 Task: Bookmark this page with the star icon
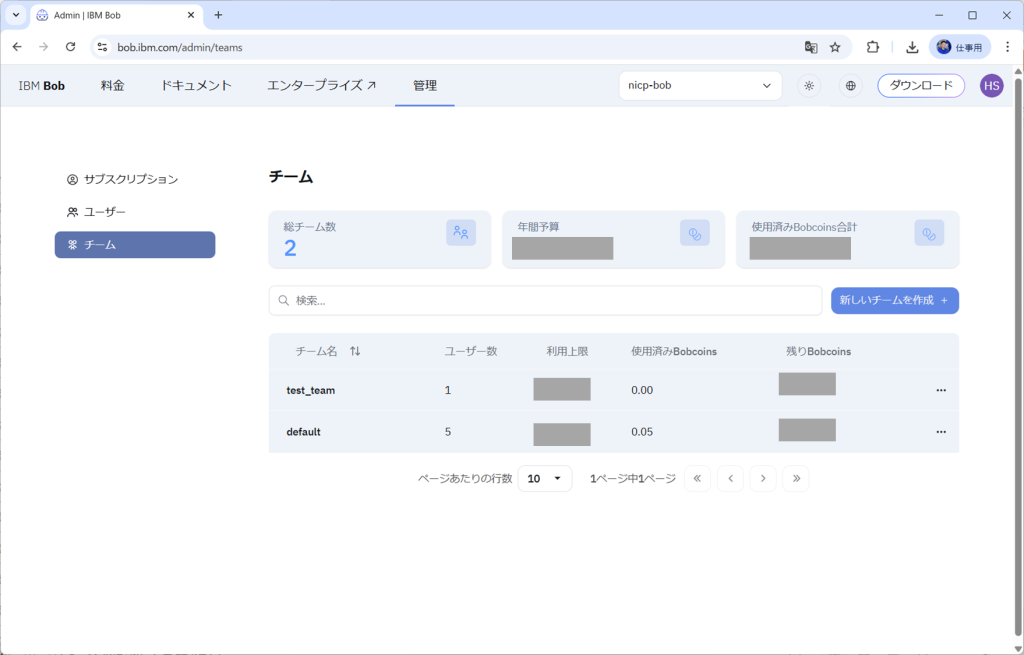pyautogui.click(x=835, y=47)
